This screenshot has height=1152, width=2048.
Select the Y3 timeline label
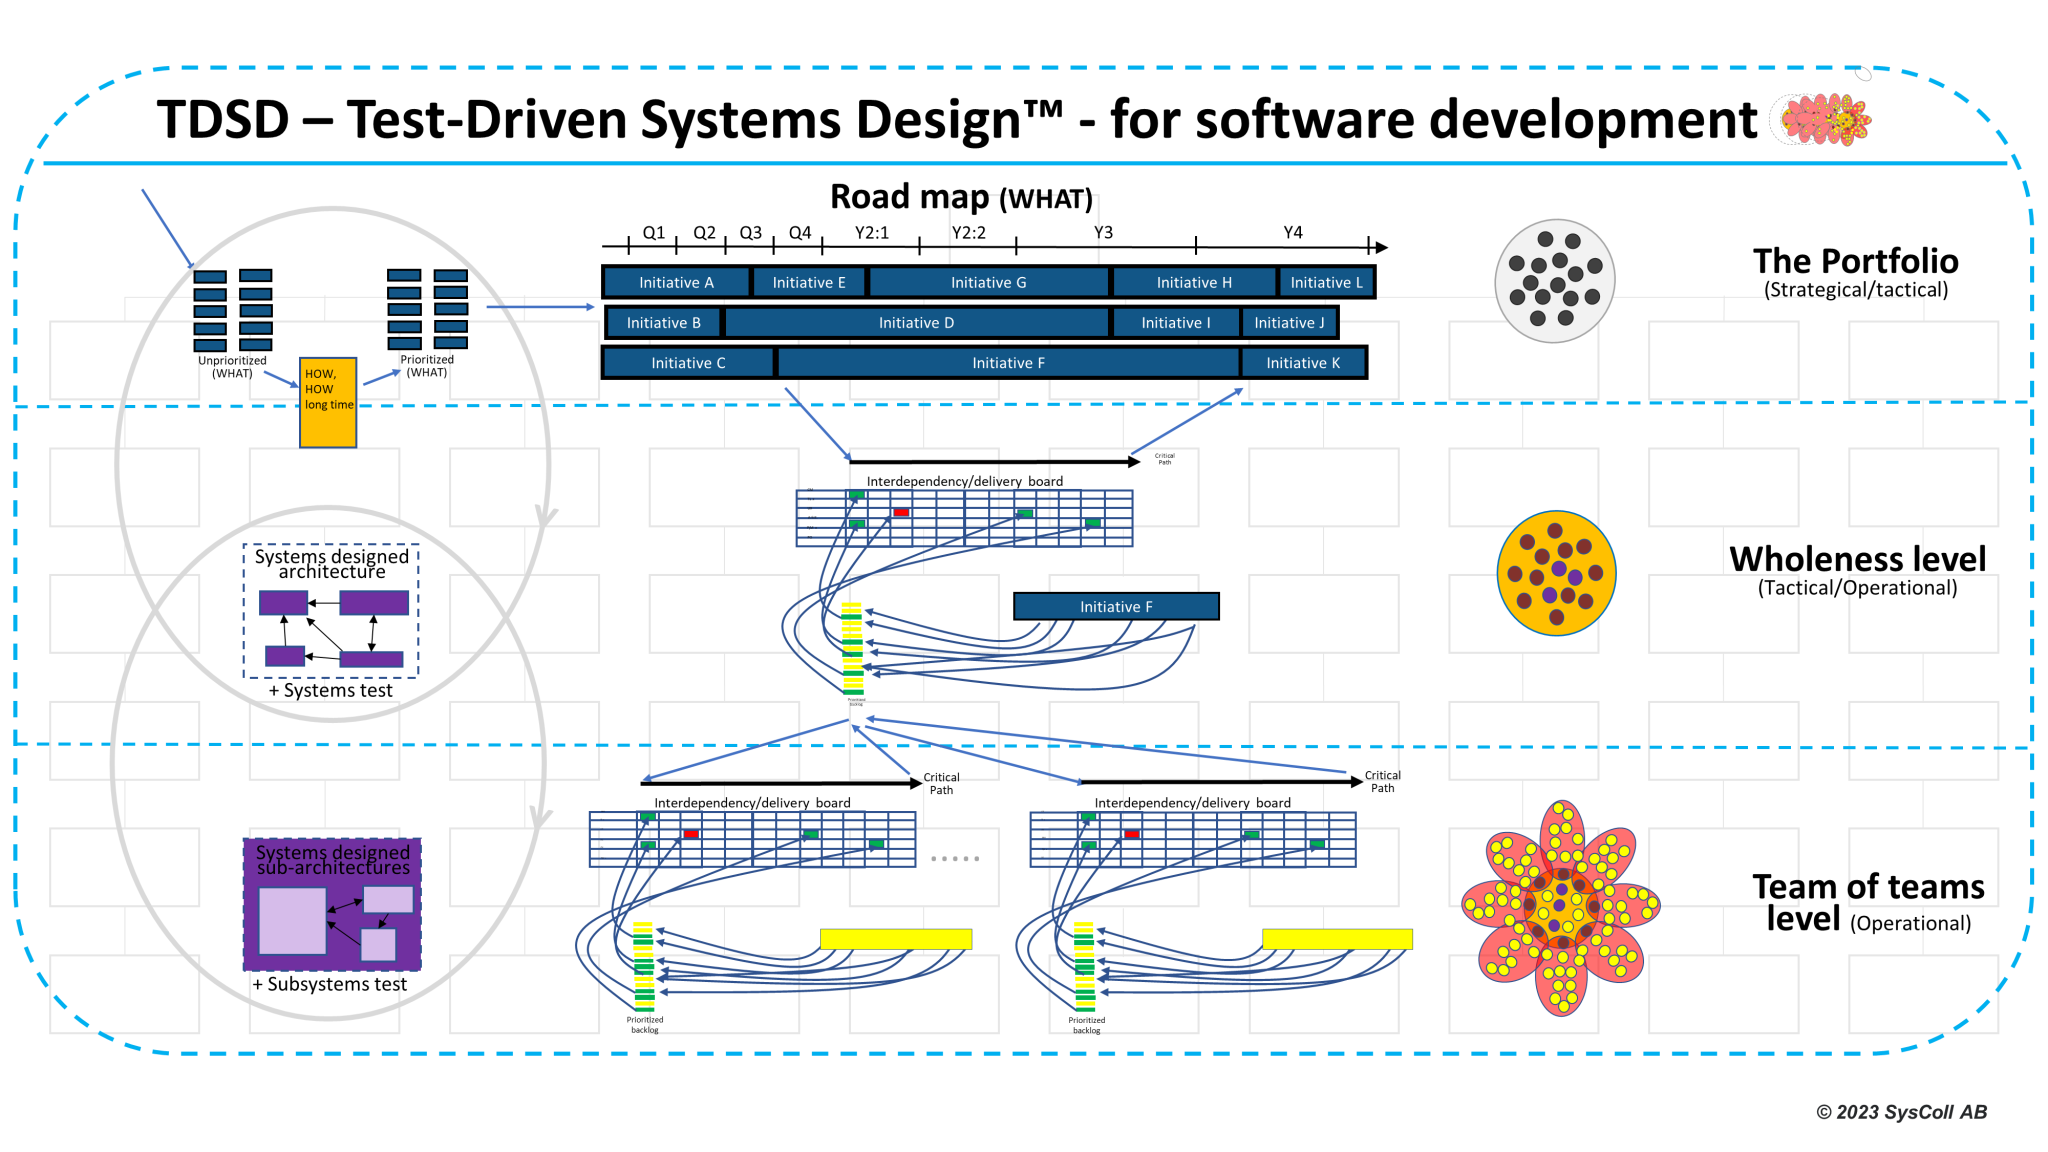(1103, 233)
